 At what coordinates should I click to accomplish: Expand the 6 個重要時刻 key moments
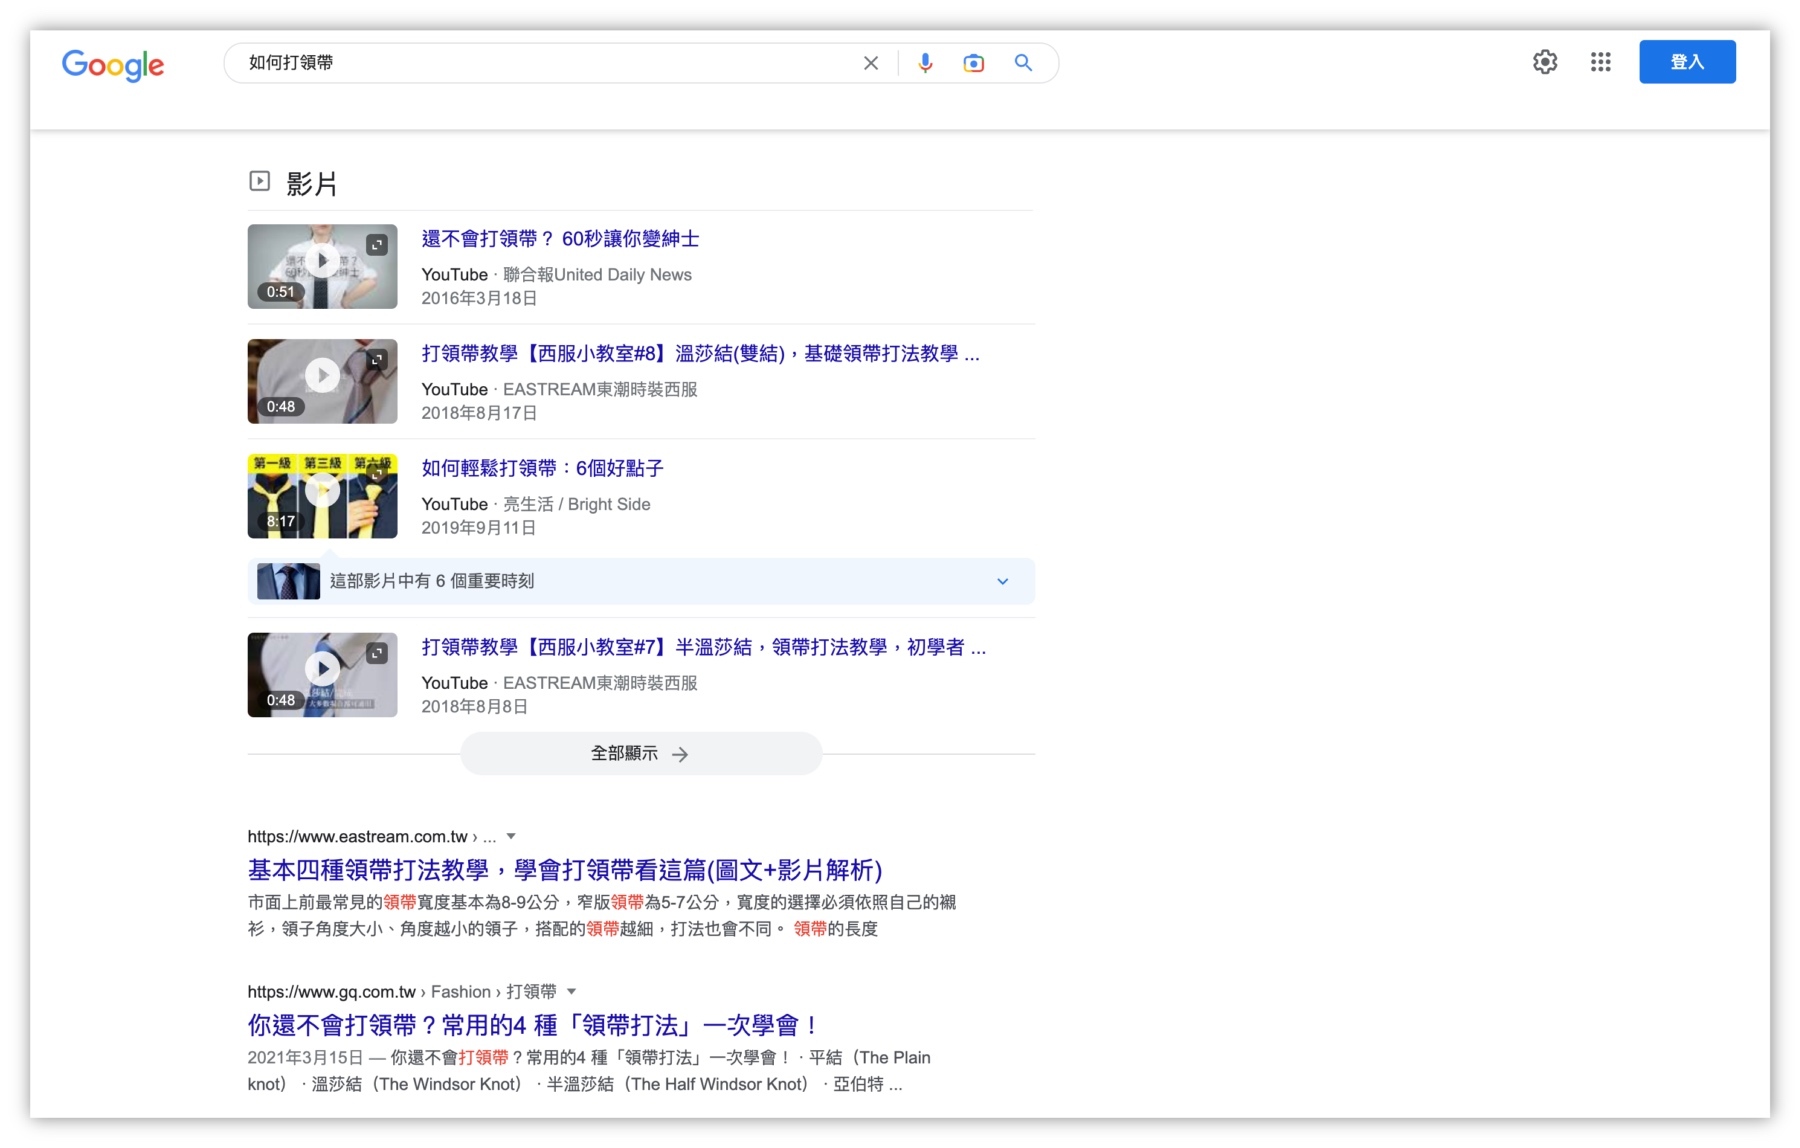pos(1002,581)
